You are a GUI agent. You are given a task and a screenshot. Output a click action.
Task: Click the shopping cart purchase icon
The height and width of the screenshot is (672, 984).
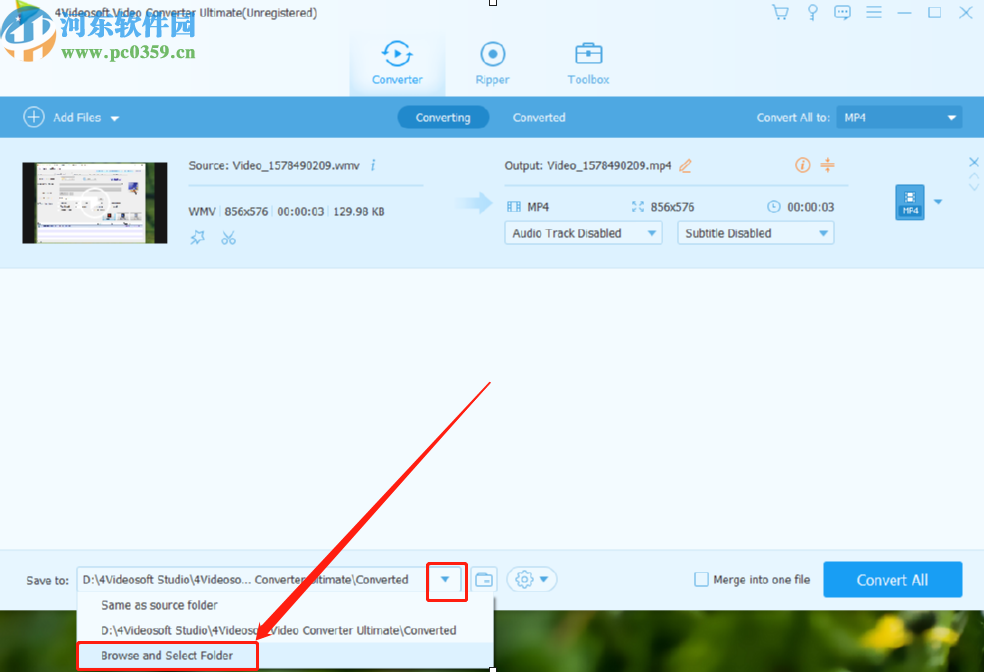(x=780, y=12)
